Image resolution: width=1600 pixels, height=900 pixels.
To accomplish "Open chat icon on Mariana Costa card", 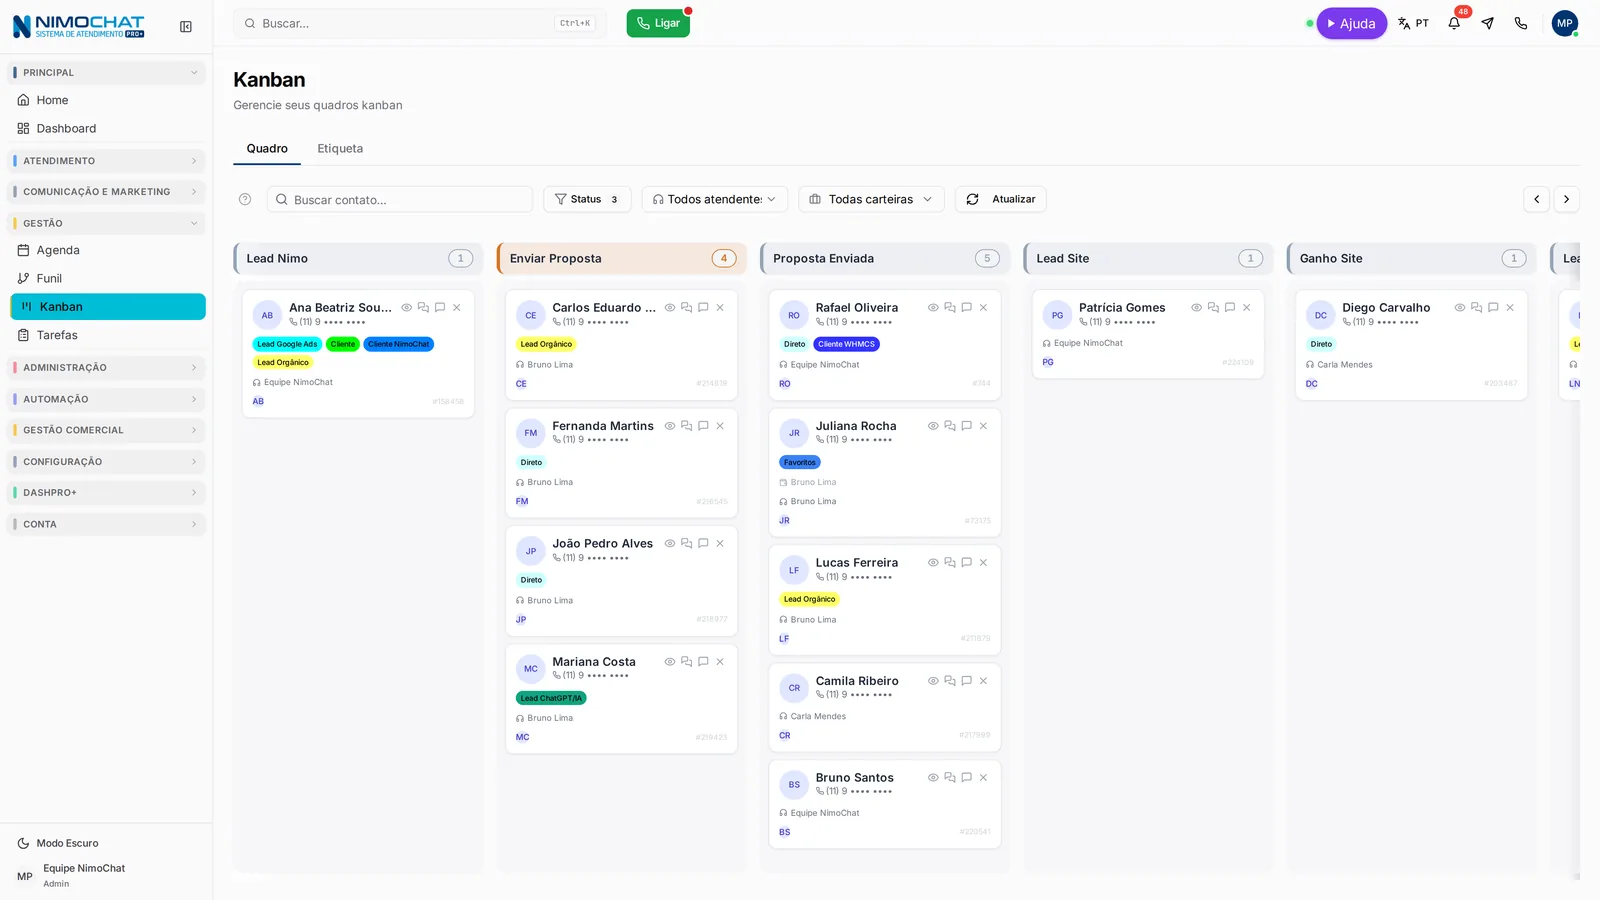I will pos(686,662).
